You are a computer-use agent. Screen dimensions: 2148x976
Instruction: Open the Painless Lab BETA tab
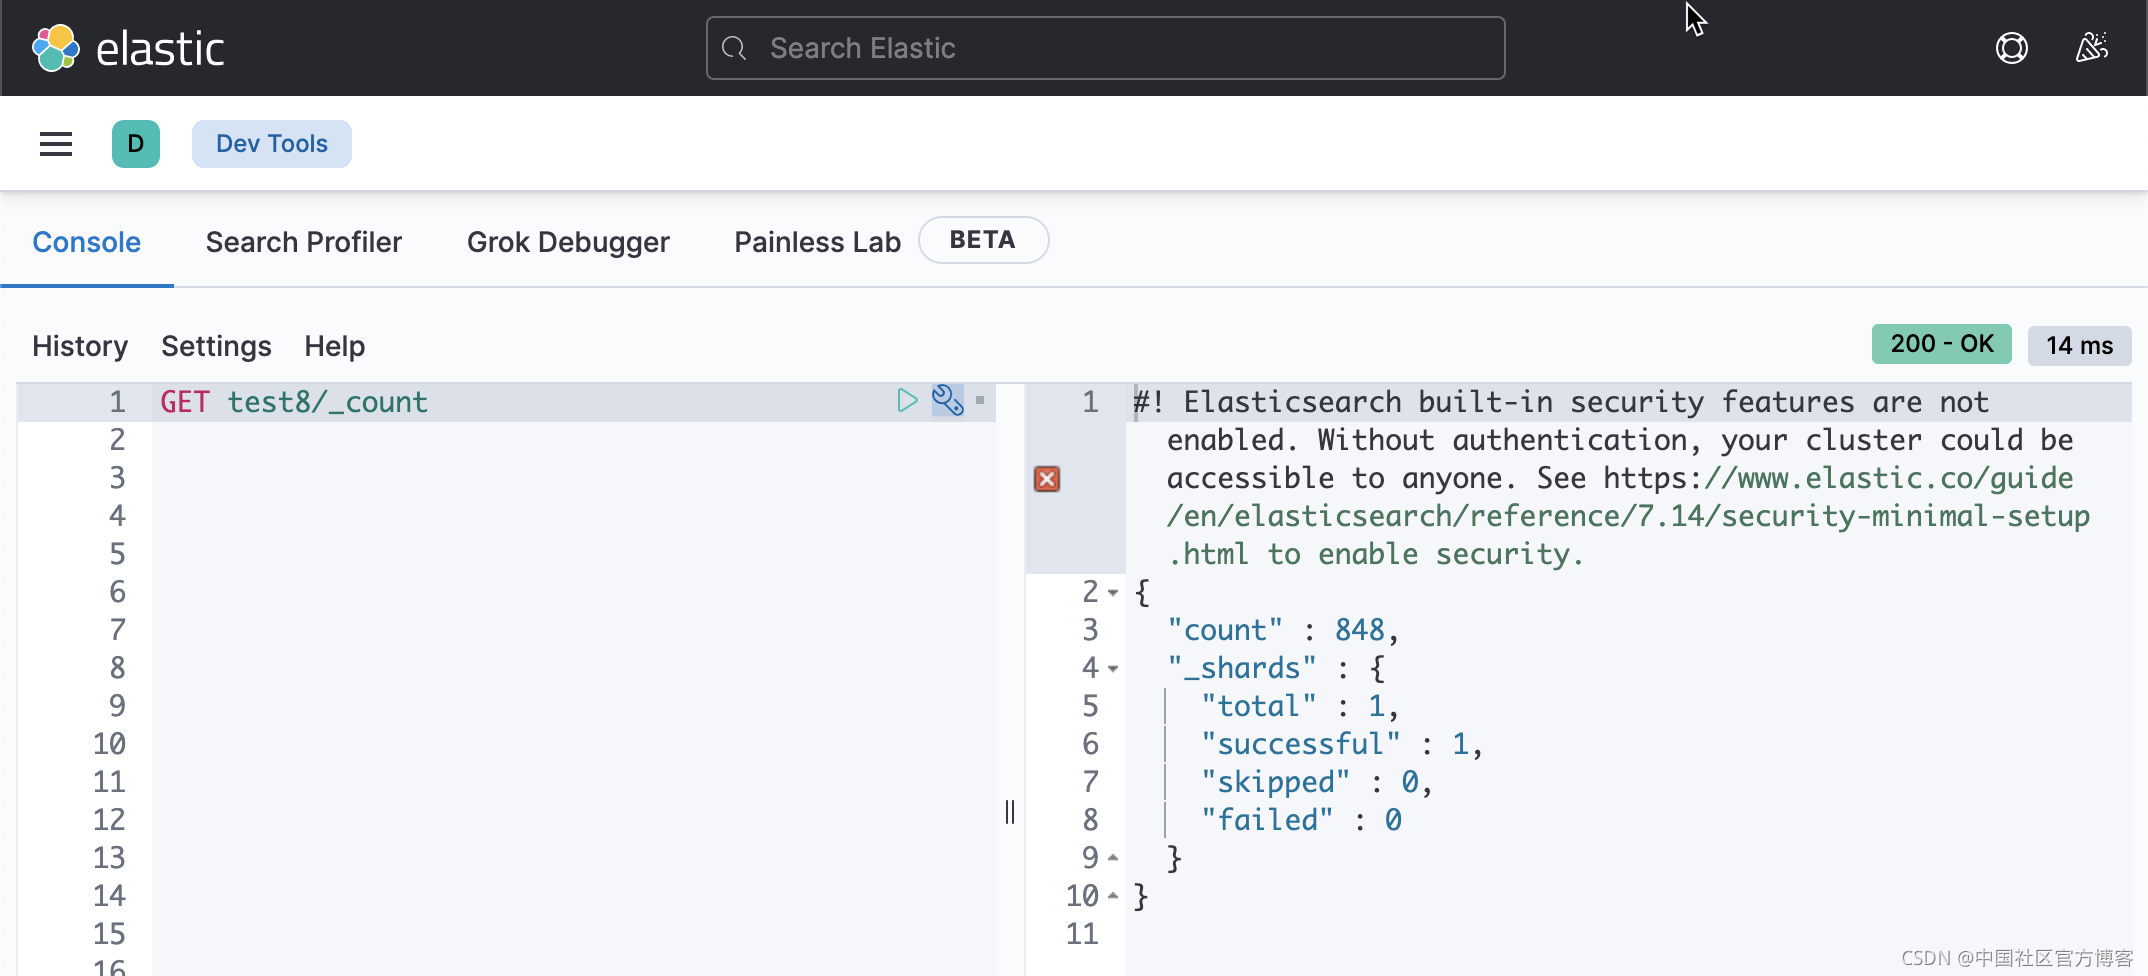click(x=817, y=241)
